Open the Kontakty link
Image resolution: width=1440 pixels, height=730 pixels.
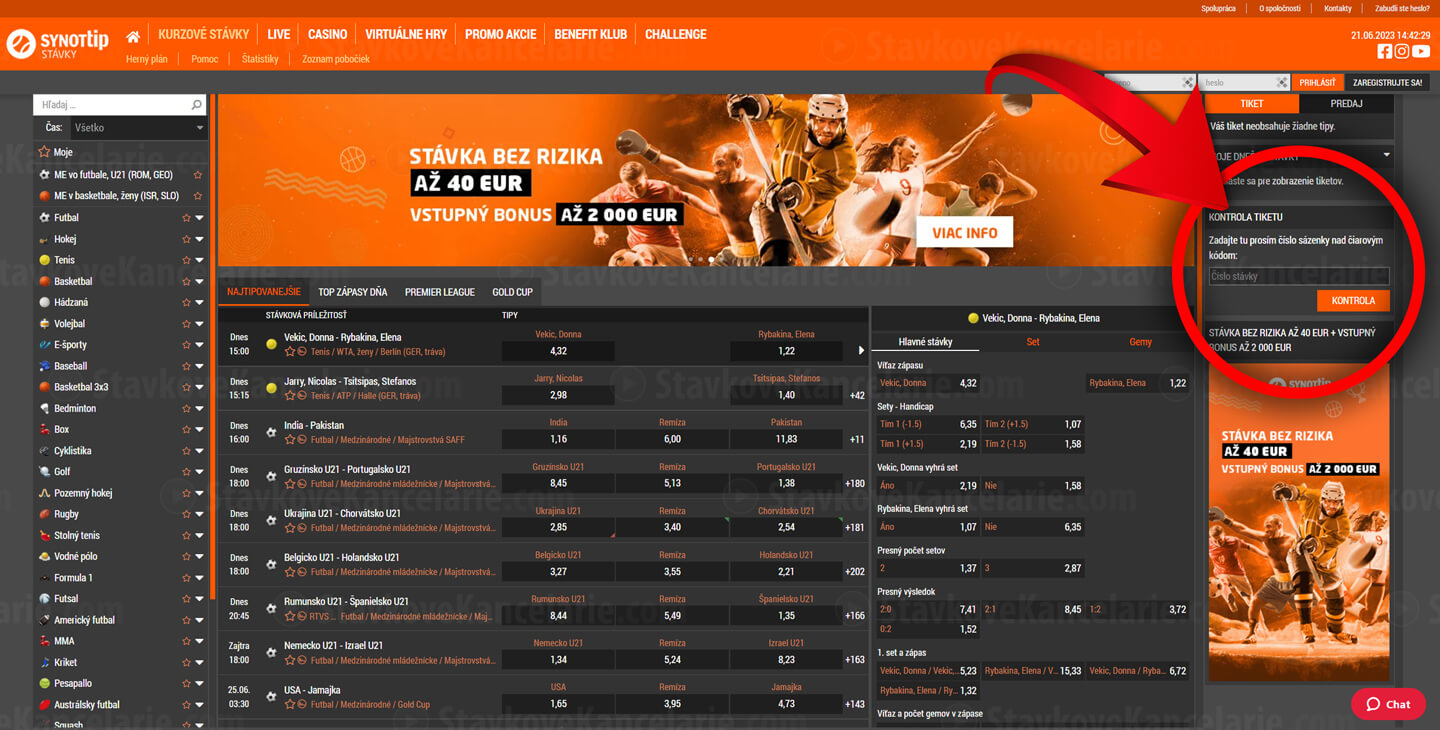[x=1337, y=9]
